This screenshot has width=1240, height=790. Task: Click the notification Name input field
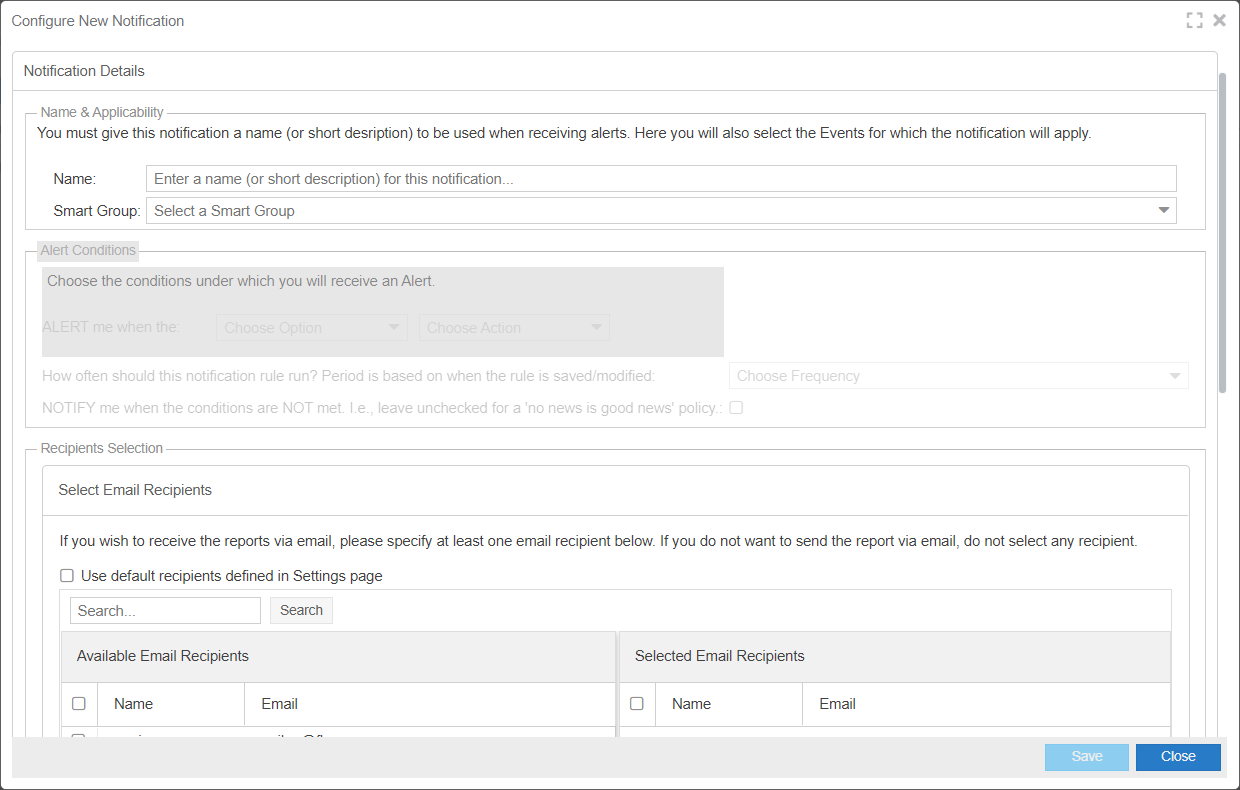[660, 179]
